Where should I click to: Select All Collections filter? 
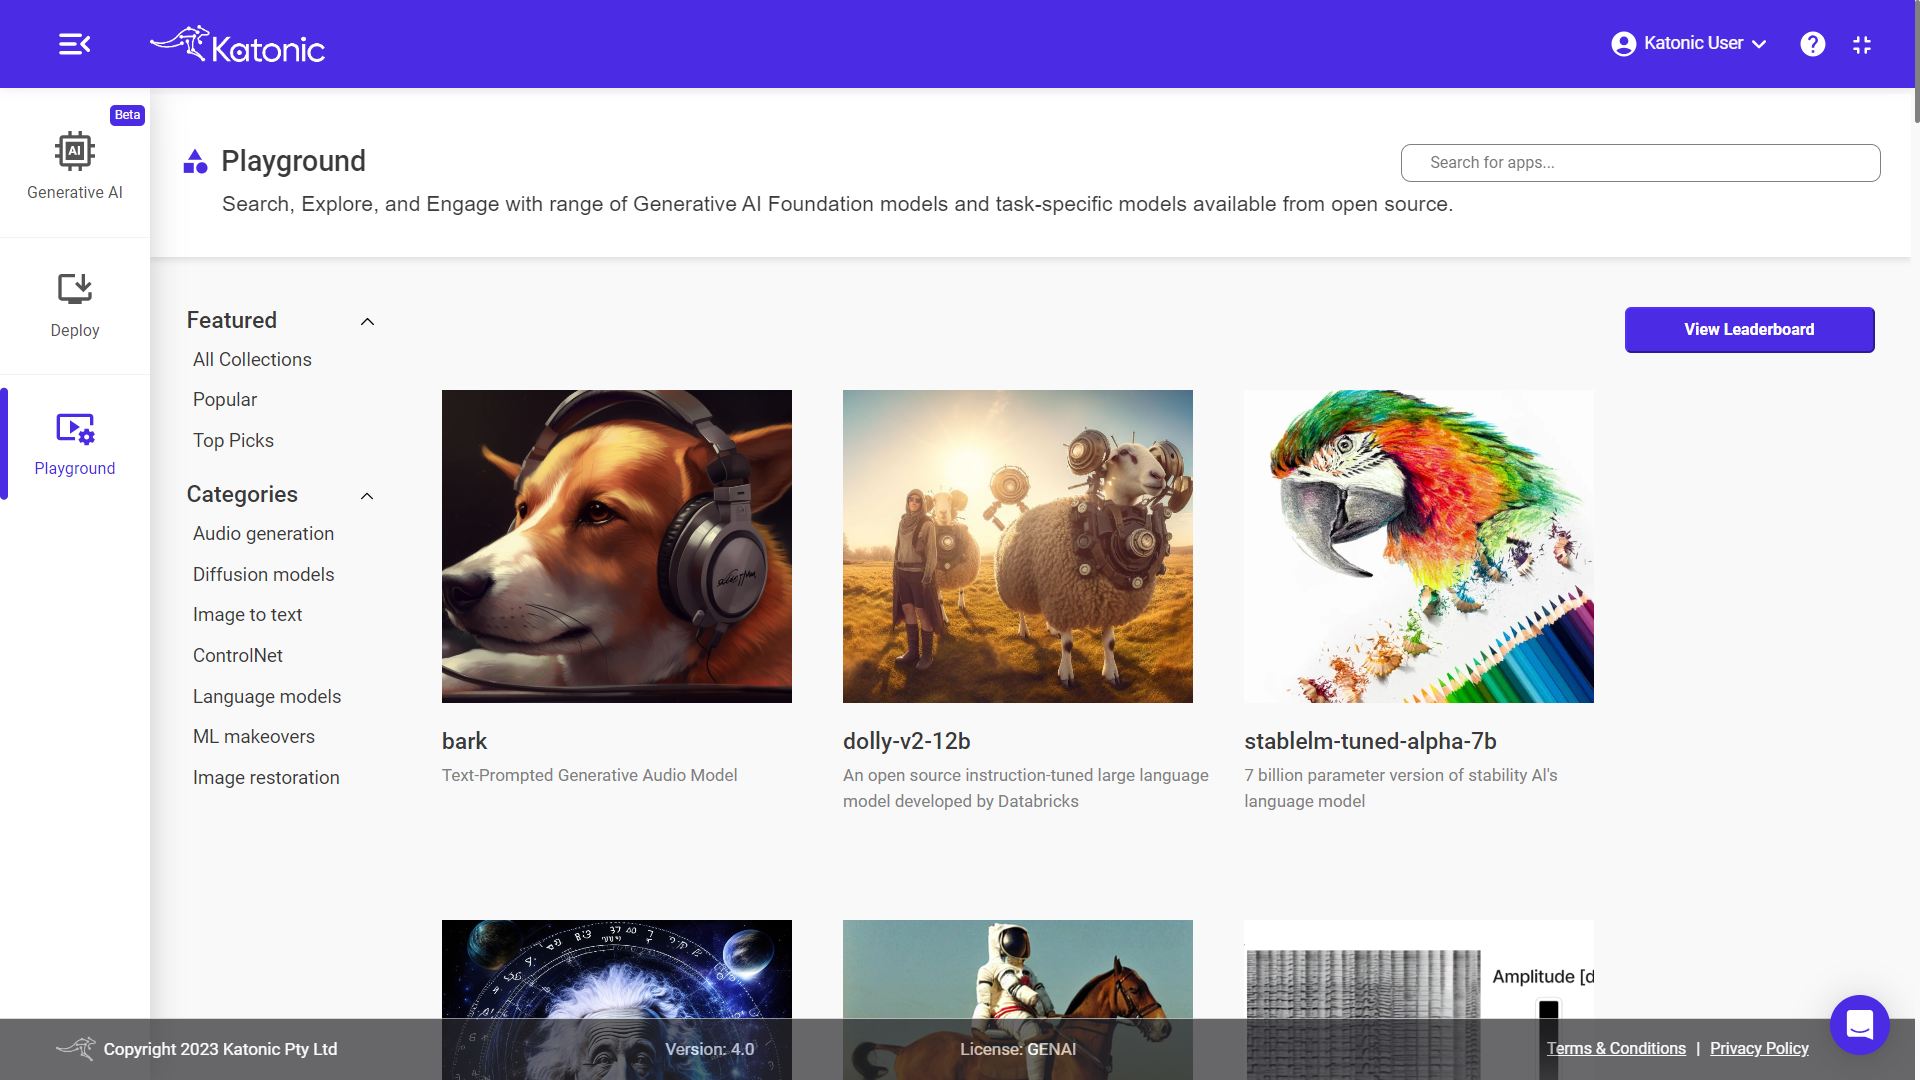pyautogui.click(x=252, y=360)
